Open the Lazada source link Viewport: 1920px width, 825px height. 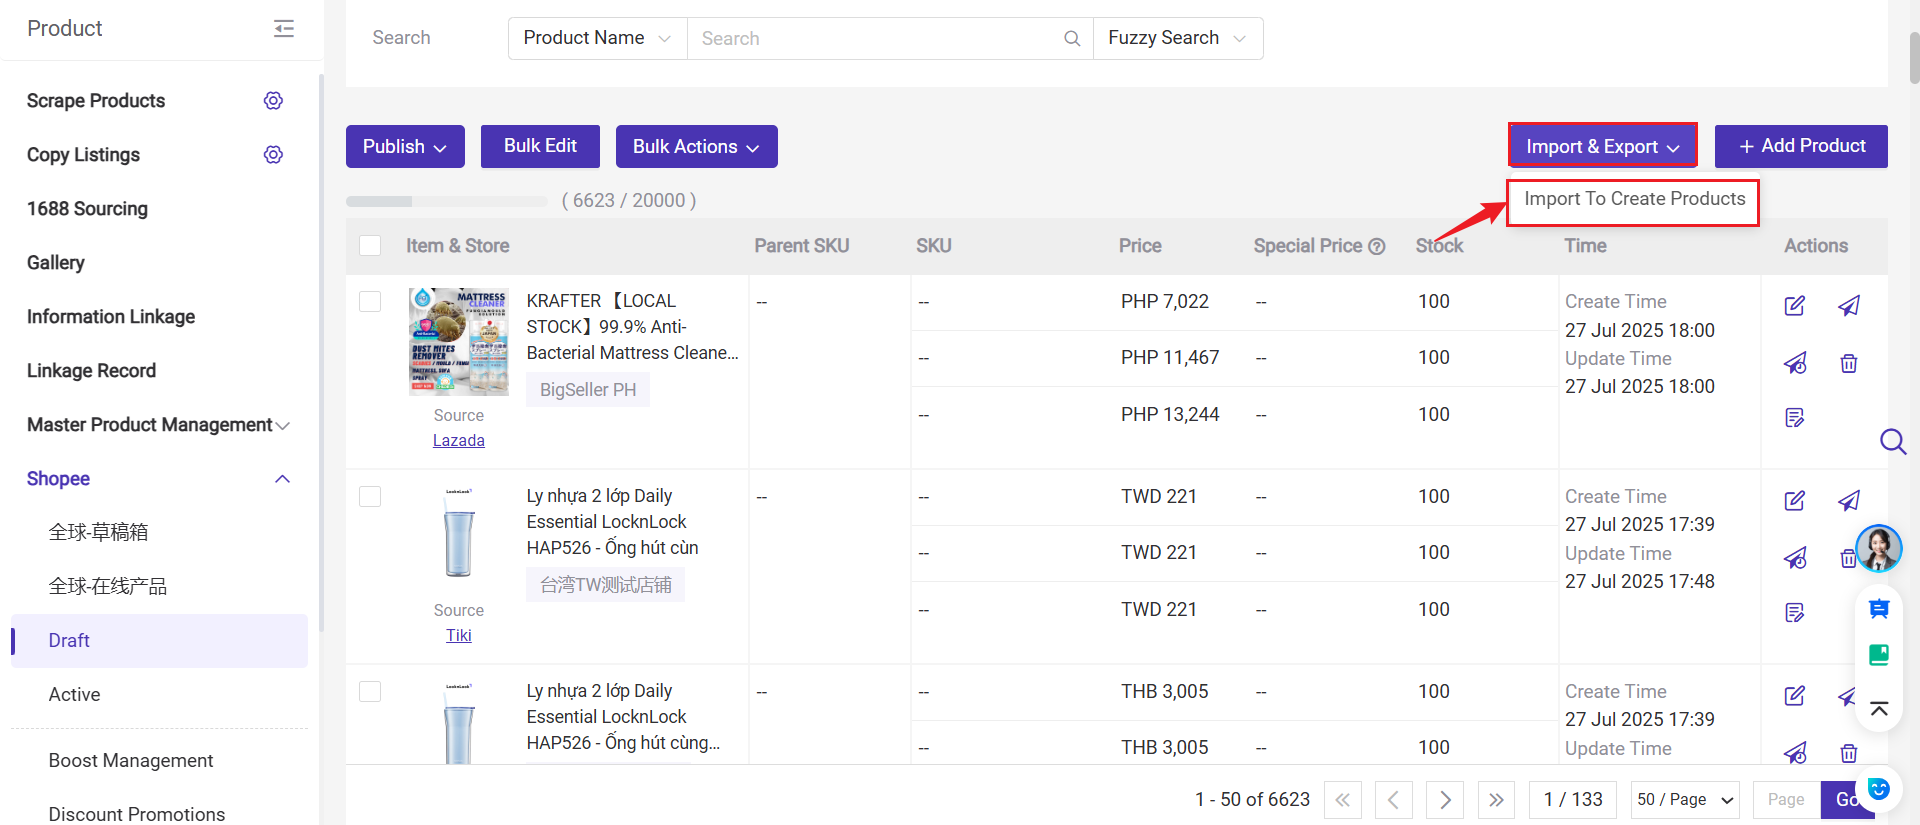pos(459,440)
